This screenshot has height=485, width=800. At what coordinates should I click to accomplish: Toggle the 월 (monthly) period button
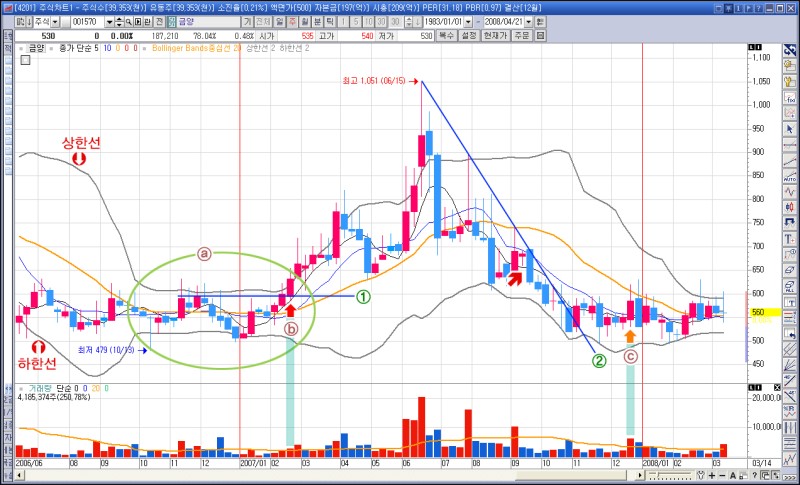pos(304,21)
